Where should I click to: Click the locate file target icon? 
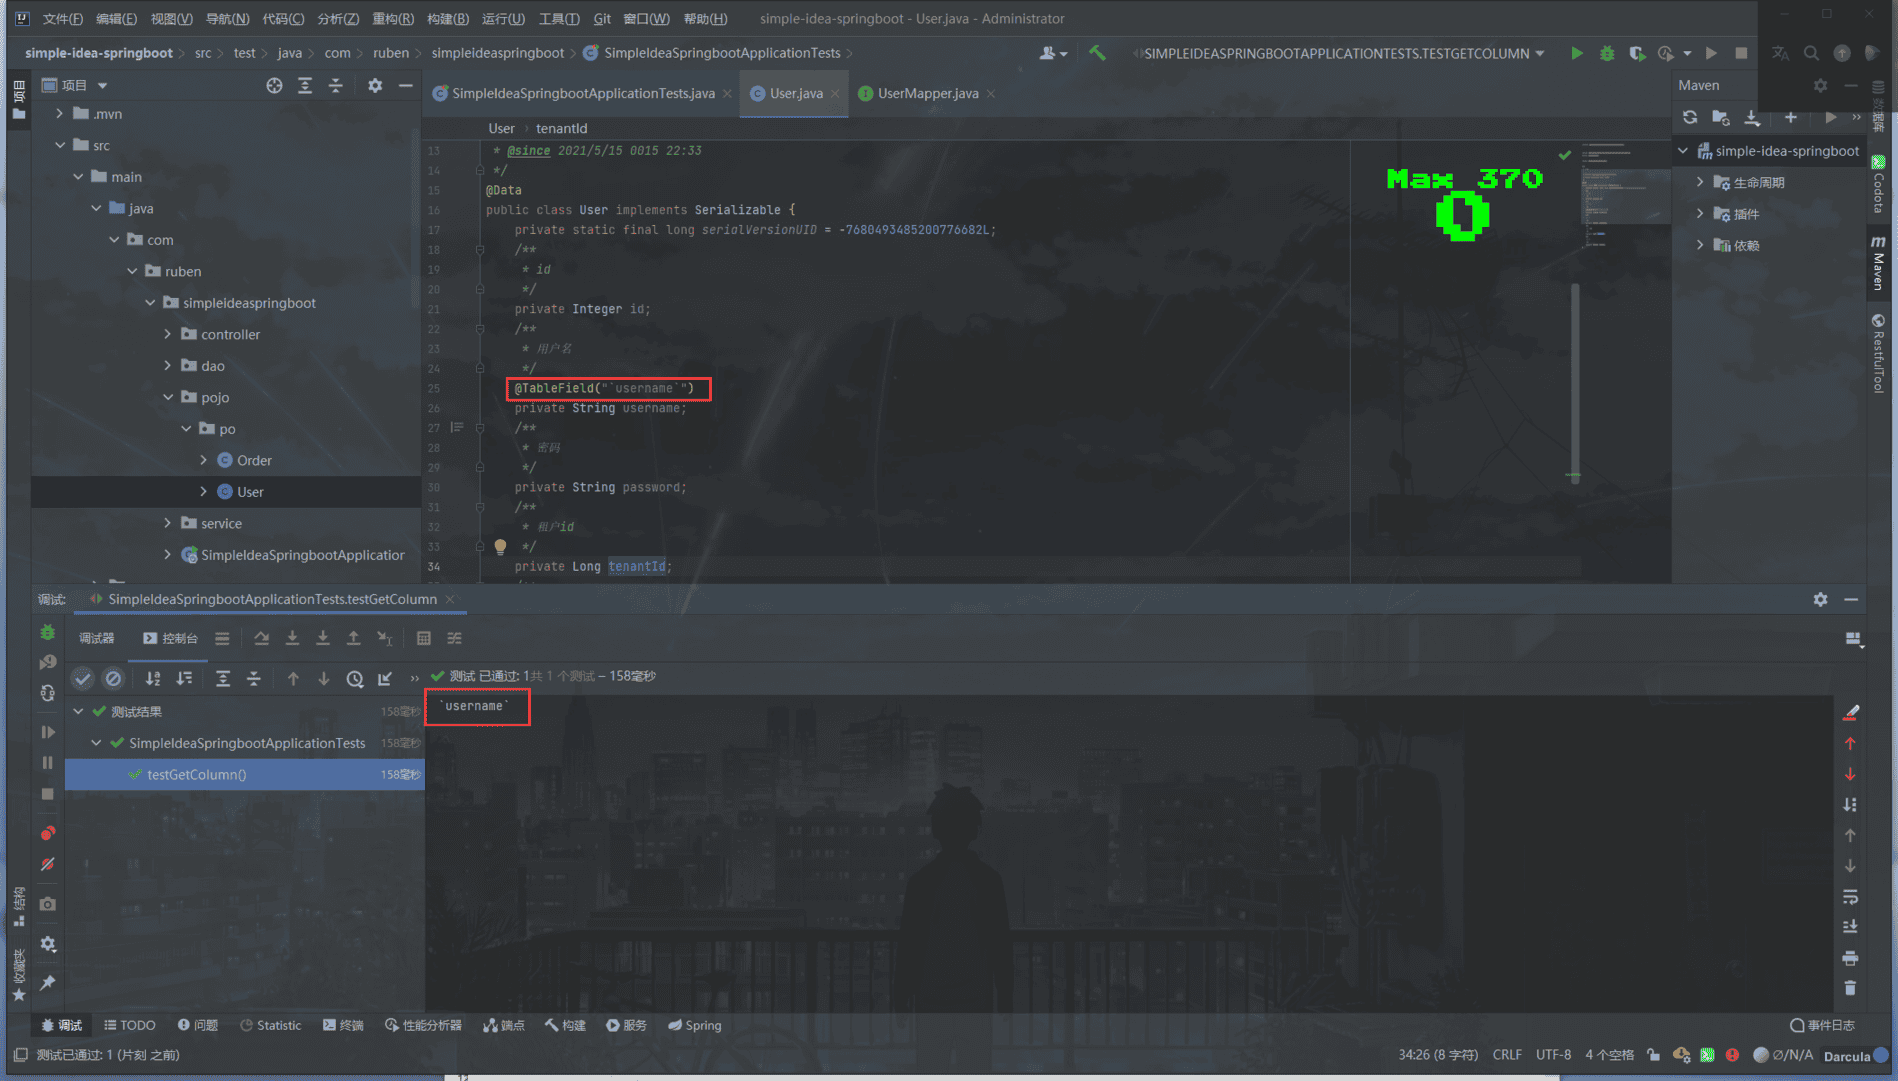coord(274,85)
